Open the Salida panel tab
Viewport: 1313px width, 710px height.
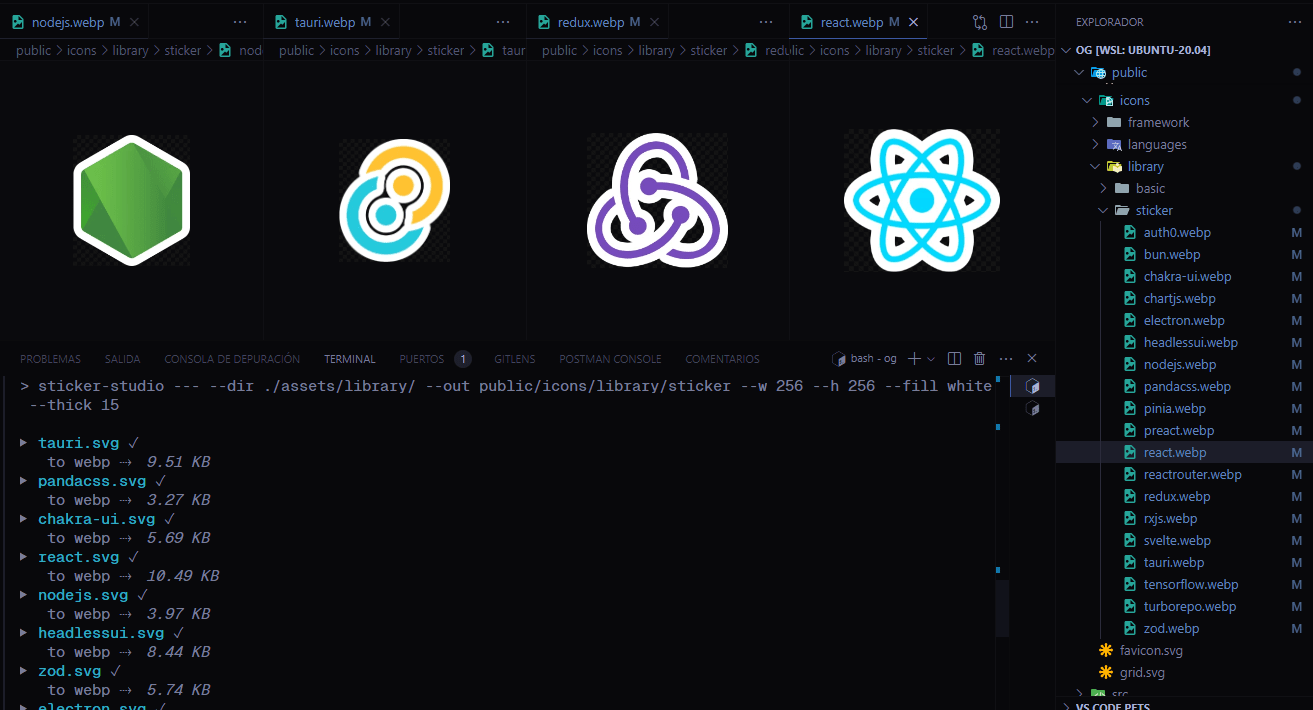coord(122,359)
